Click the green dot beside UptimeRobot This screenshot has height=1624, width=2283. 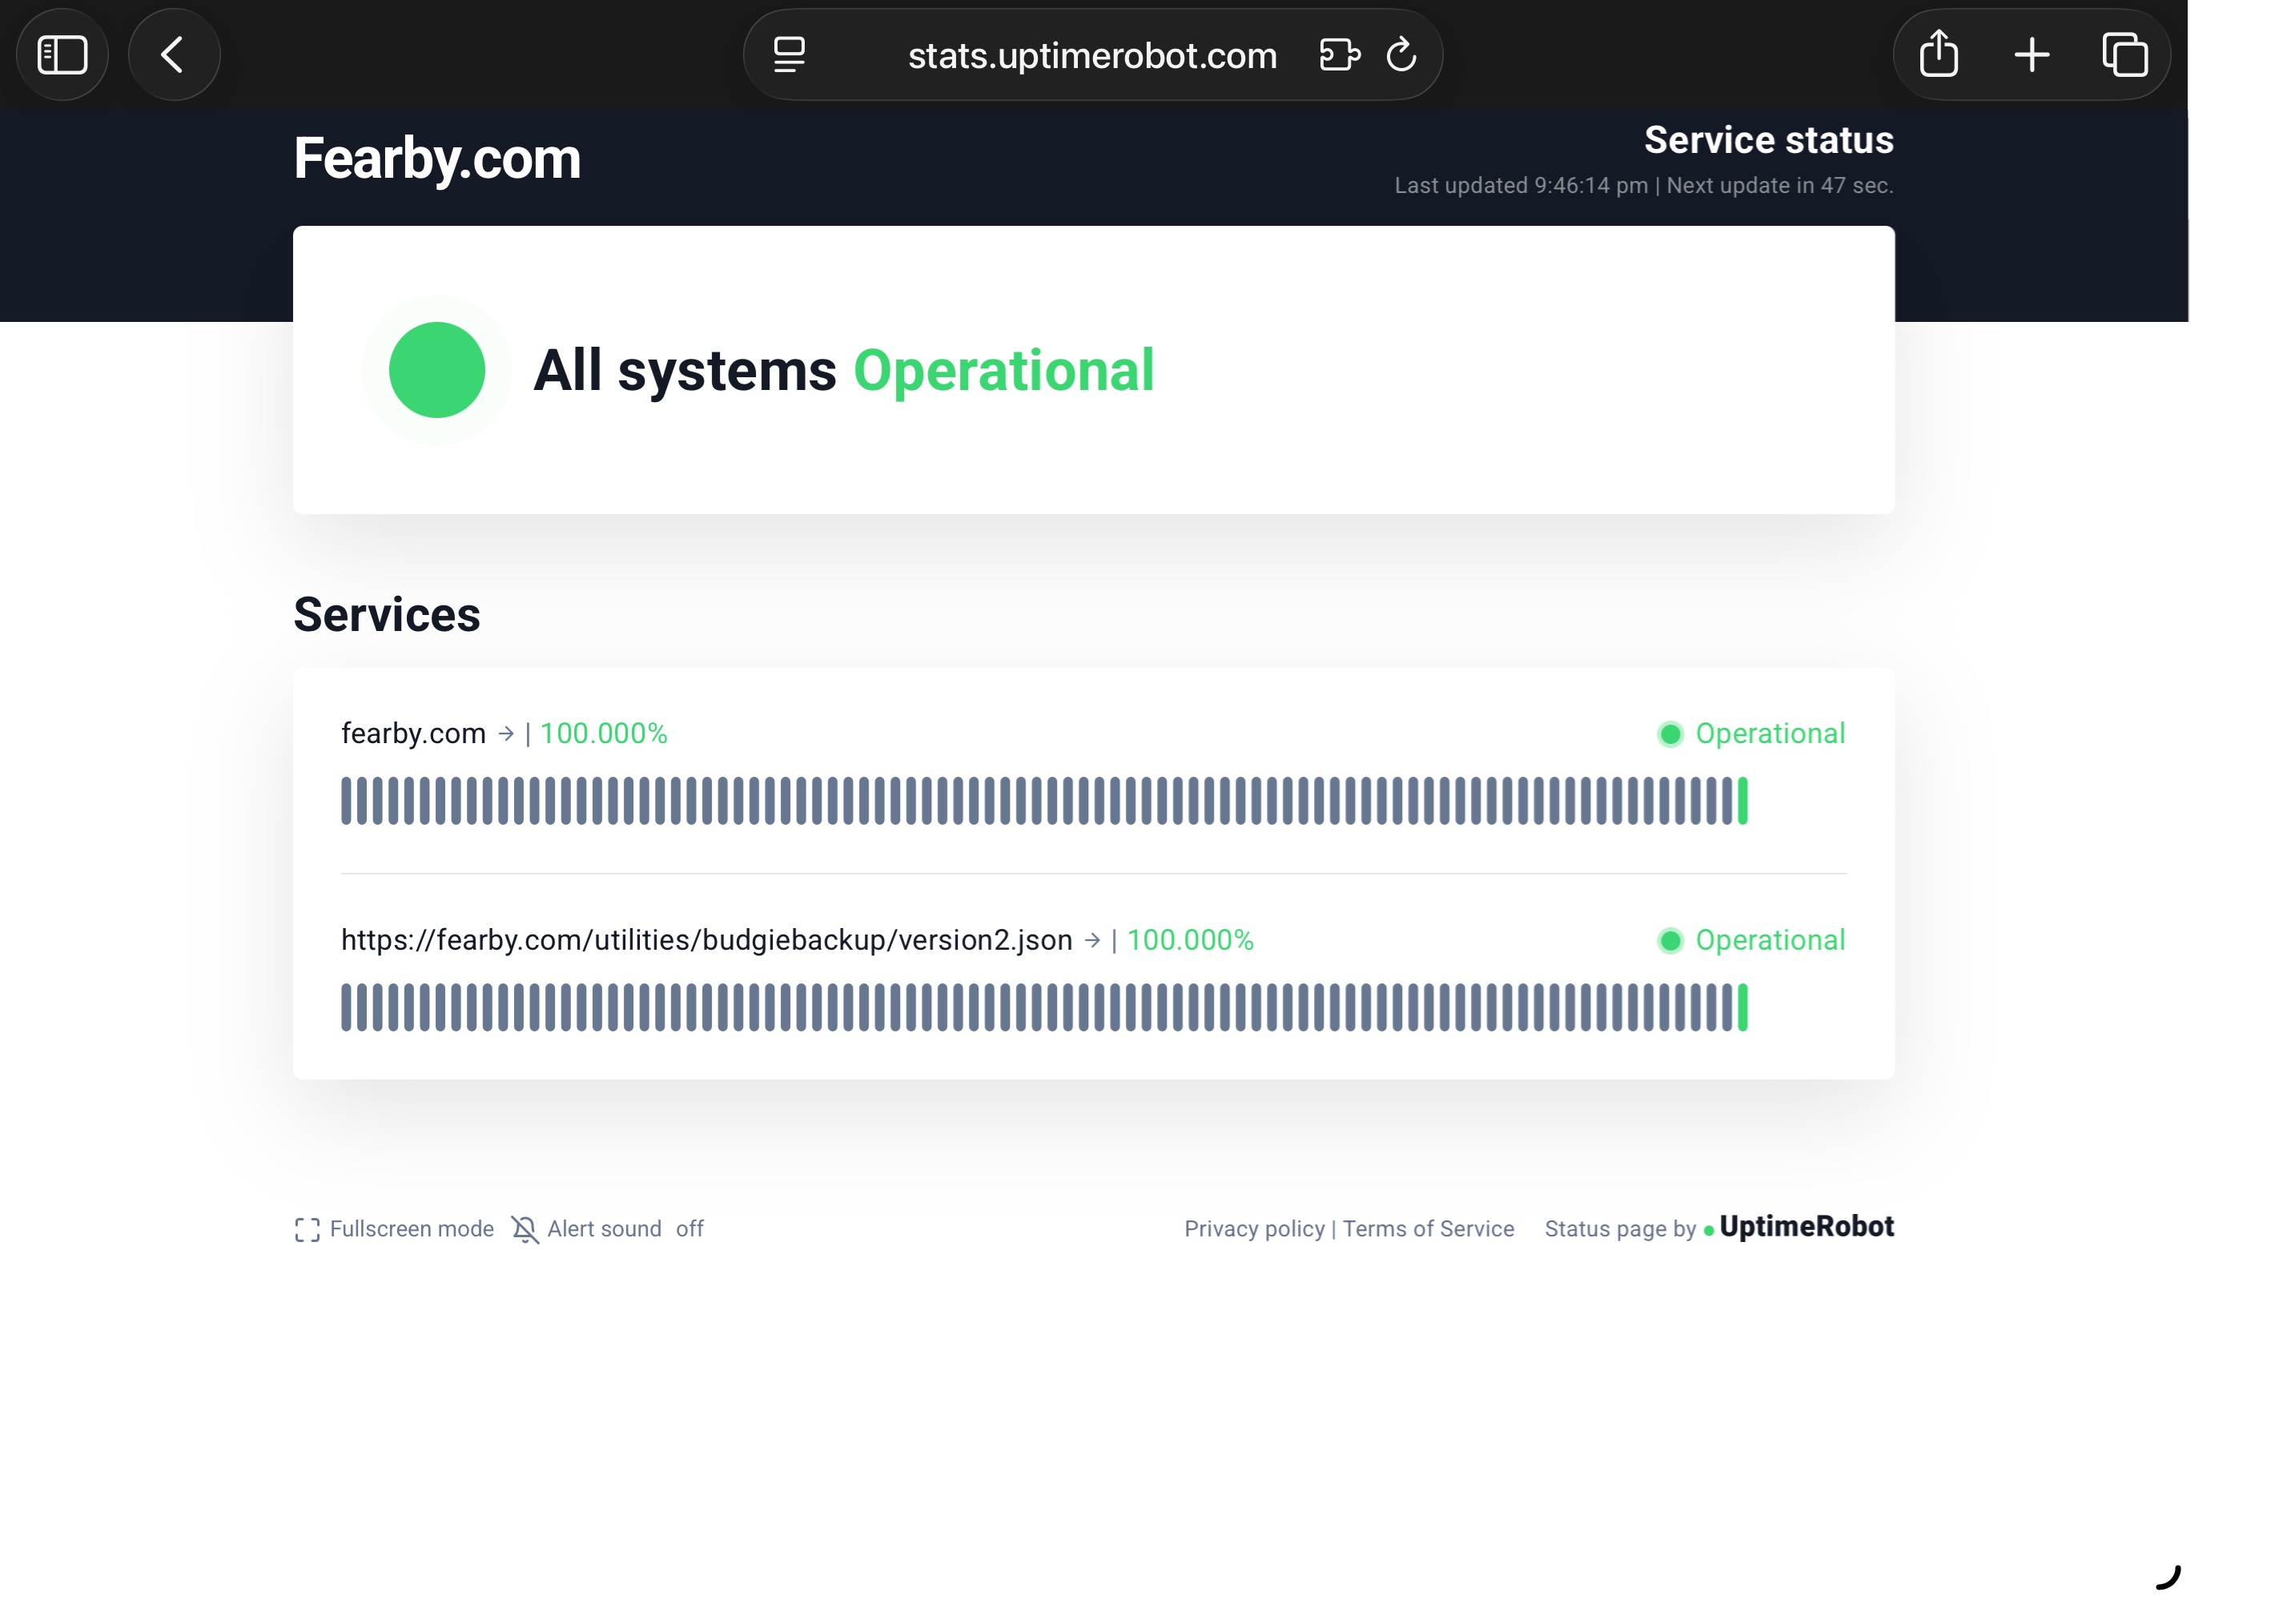[1708, 1231]
